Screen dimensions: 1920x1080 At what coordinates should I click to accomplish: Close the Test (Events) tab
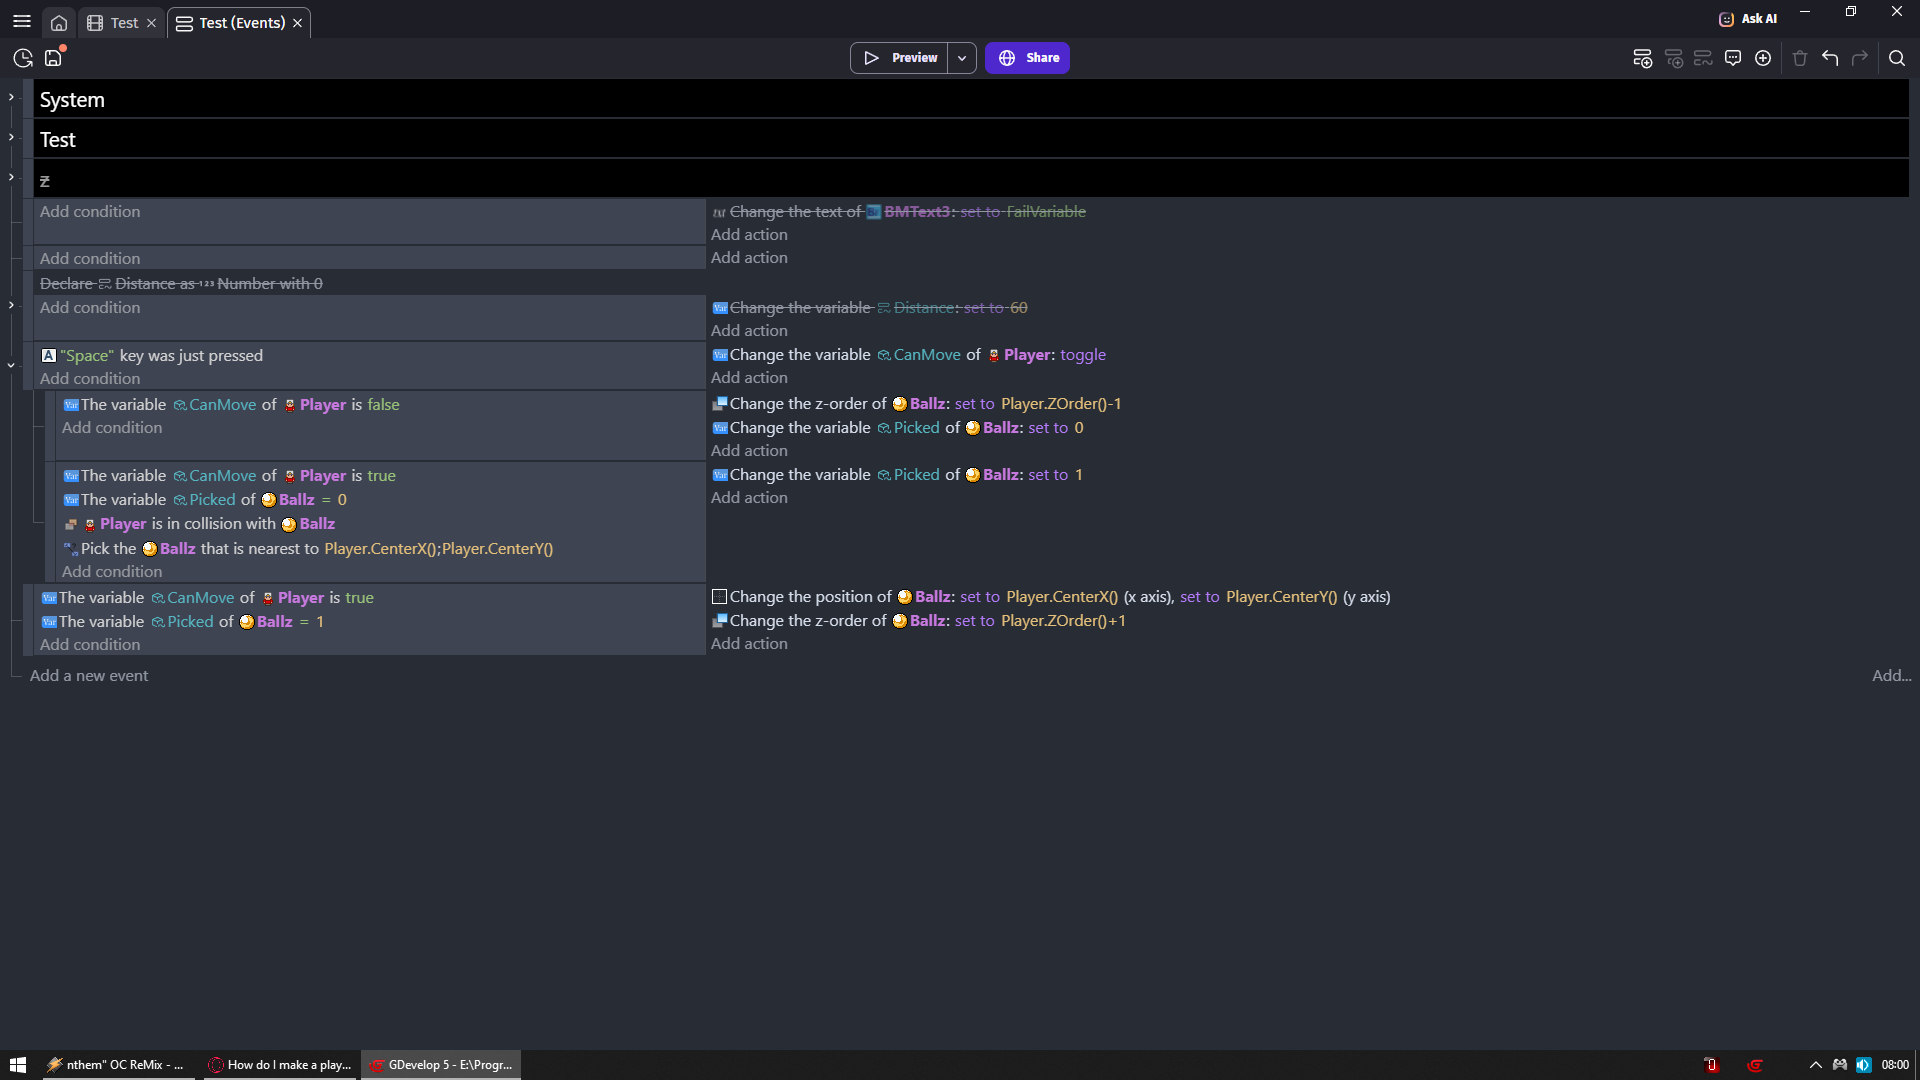click(x=297, y=23)
